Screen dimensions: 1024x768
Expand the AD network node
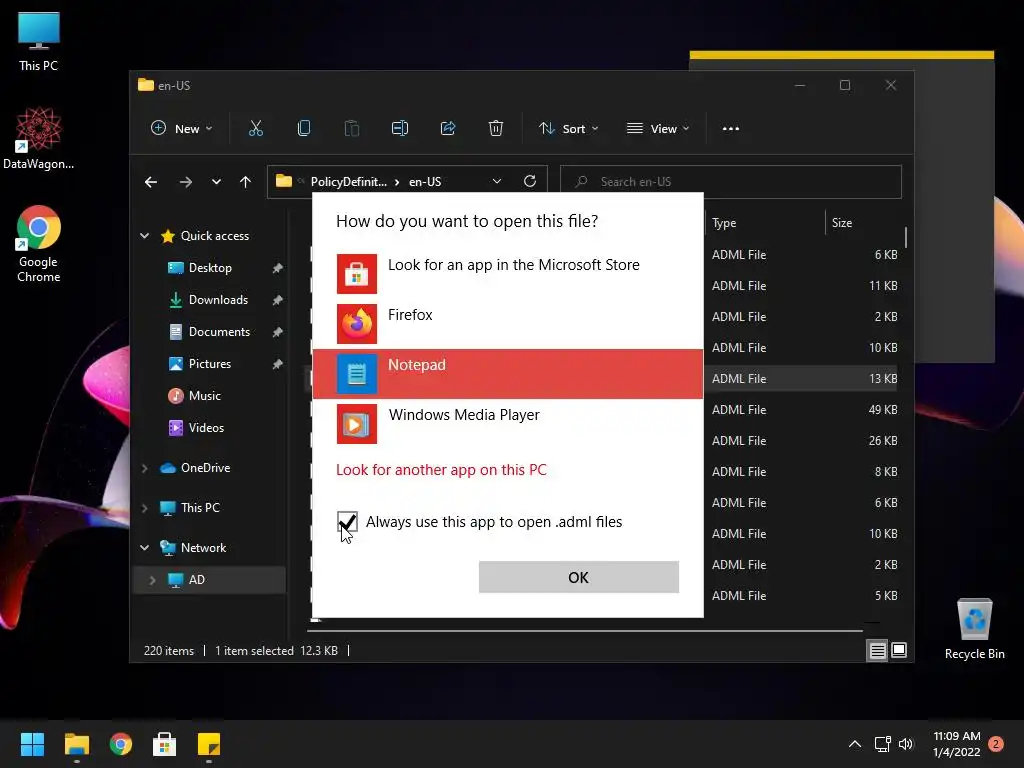[x=152, y=580]
